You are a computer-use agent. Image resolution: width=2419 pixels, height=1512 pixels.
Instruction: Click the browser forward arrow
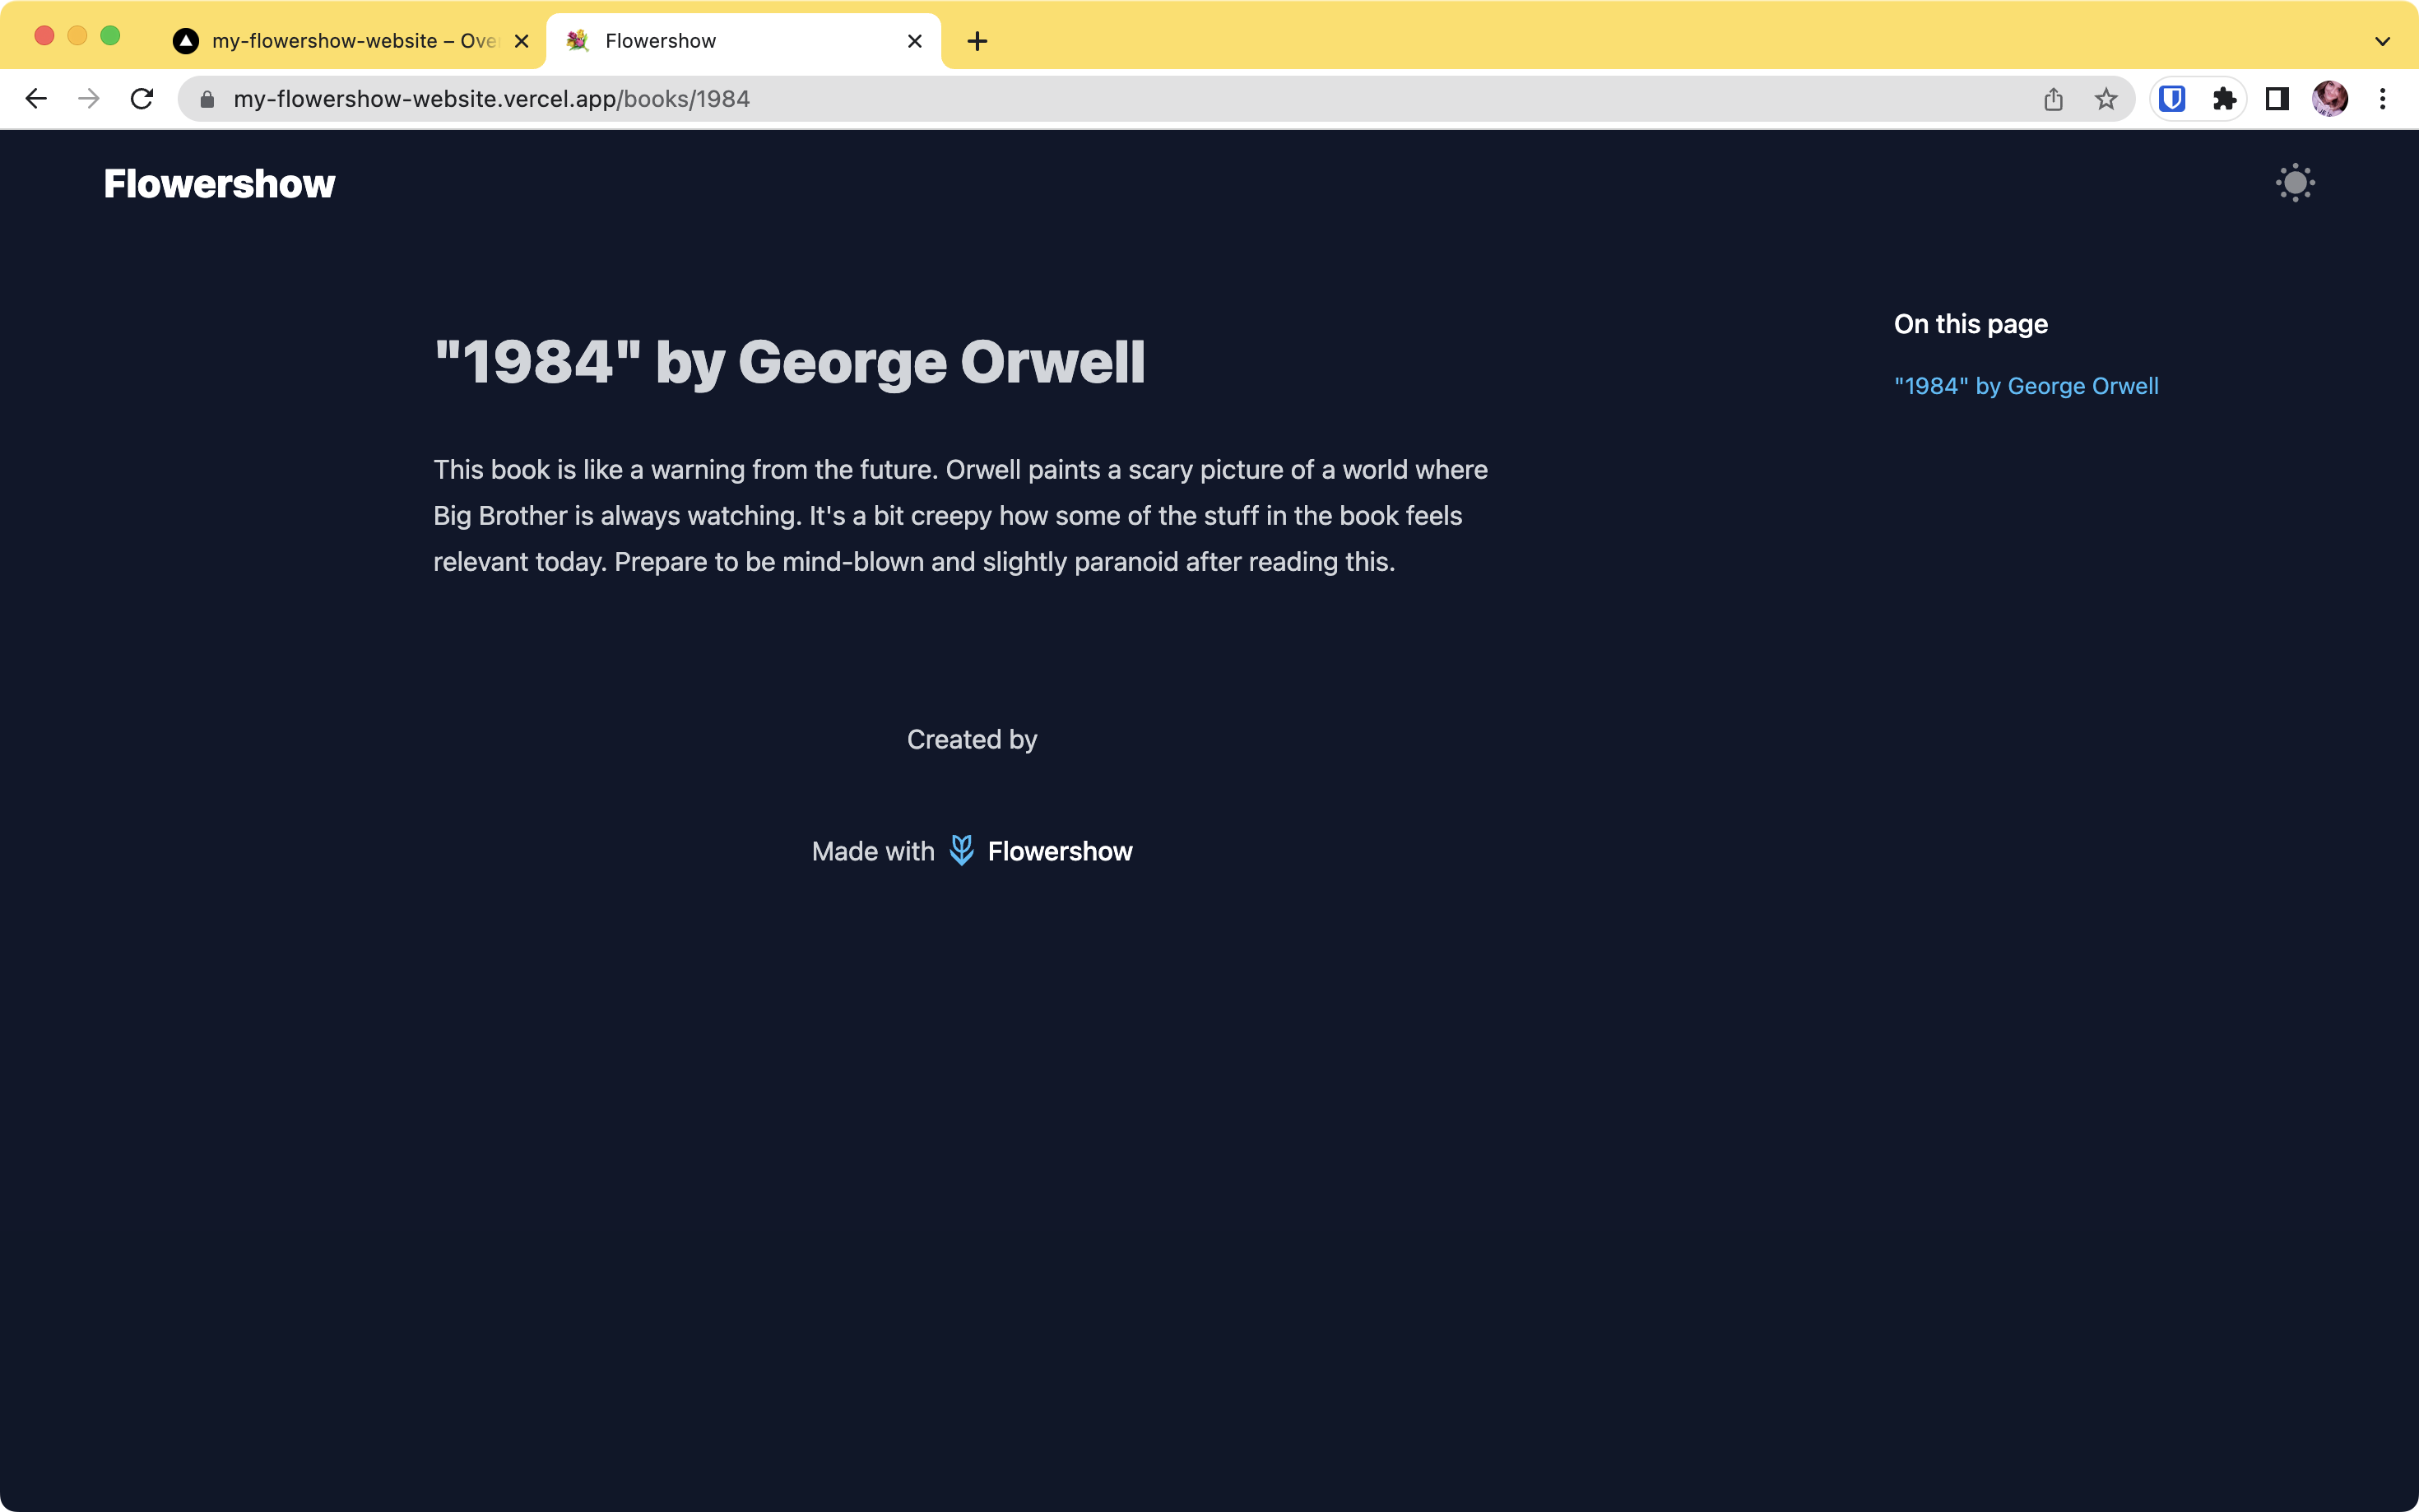point(89,99)
